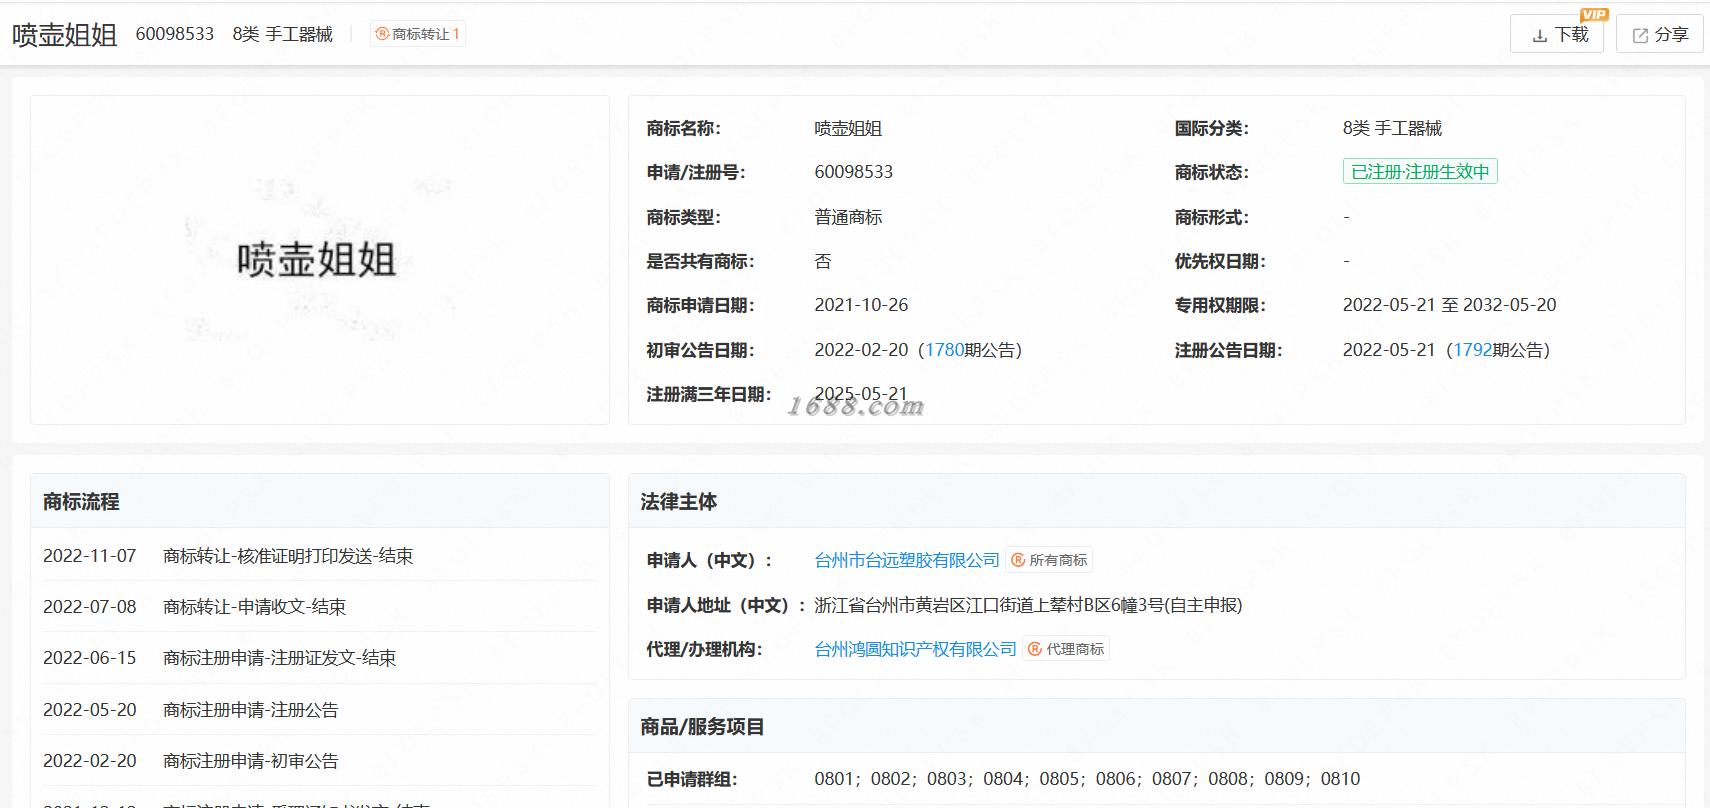Click the 法律主体 section heading
Screen dimensions: 1710x808
click(679, 502)
